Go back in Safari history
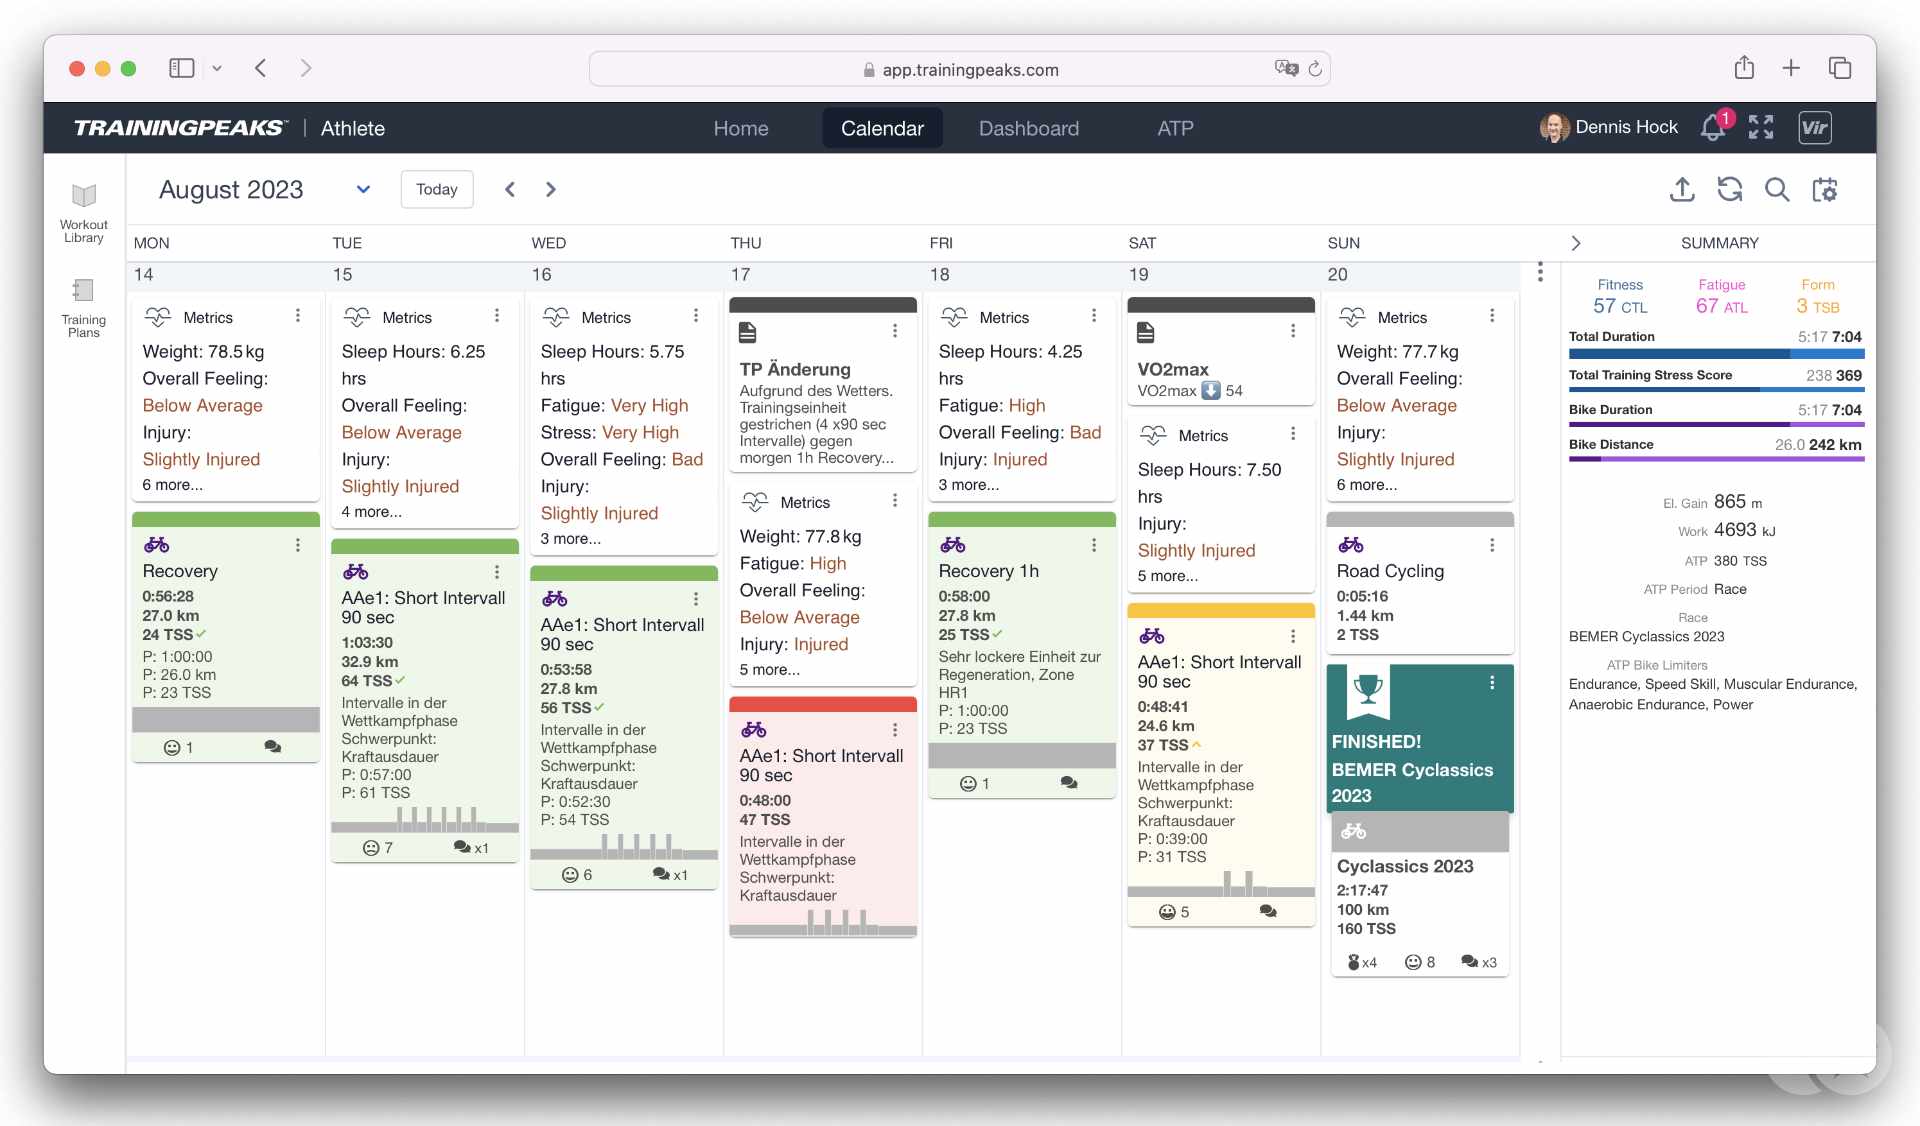This screenshot has height=1126, width=1920. pyautogui.click(x=261, y=68)
